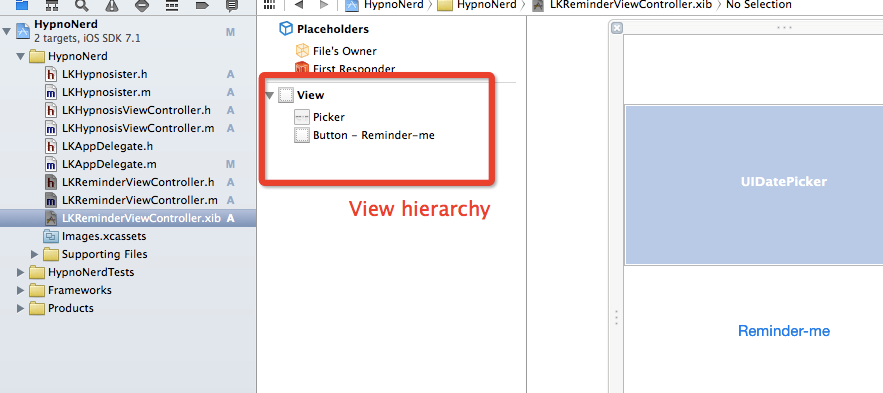Screen dimensions: 883x393
Task: Open the Debug navigator
Action: click(x=172, y=5)
